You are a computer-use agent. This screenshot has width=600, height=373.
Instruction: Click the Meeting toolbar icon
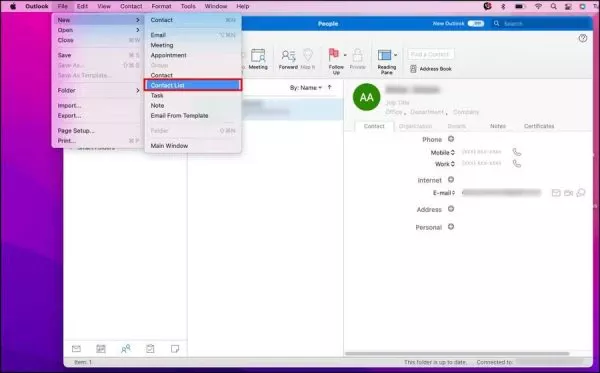[258, 59]
